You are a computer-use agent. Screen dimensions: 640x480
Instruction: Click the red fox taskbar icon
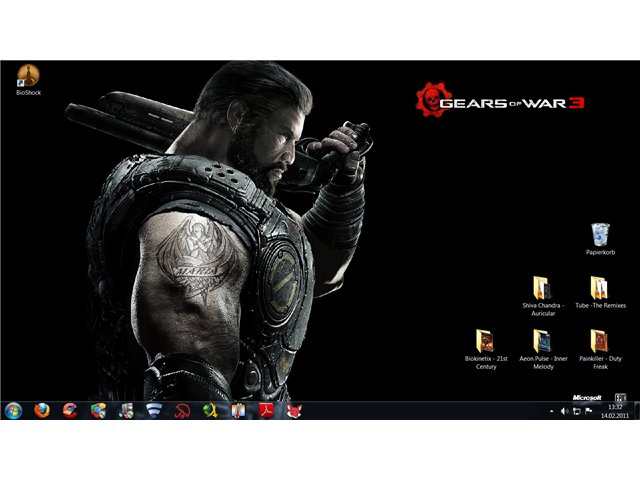click(294, 411)
